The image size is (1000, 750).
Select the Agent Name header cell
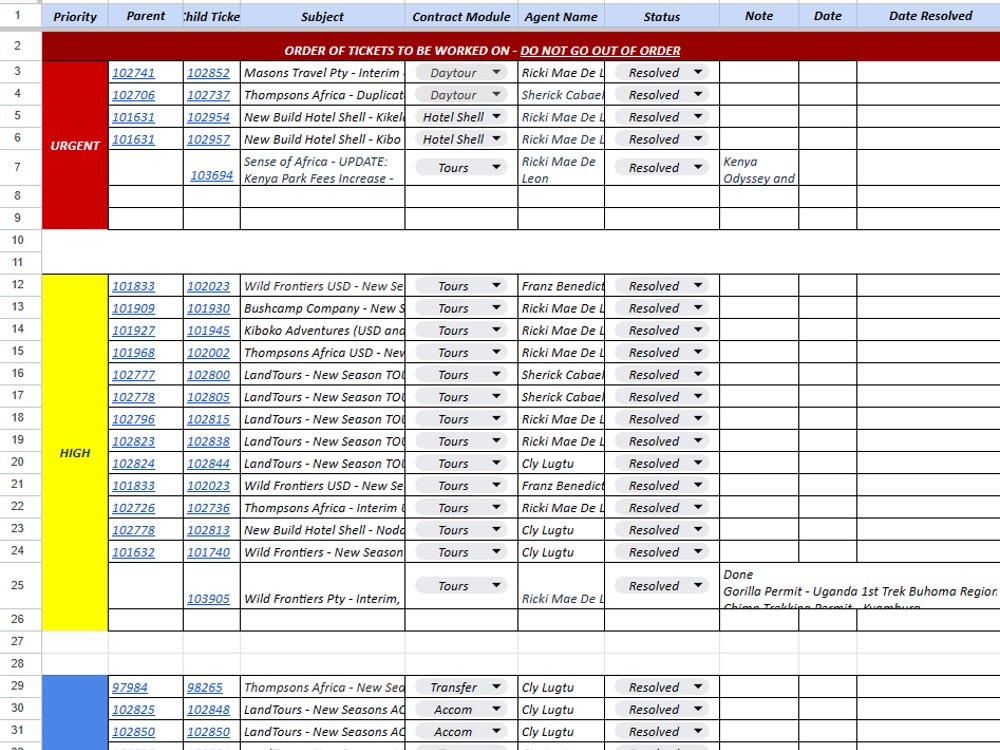tap(561, 17)
